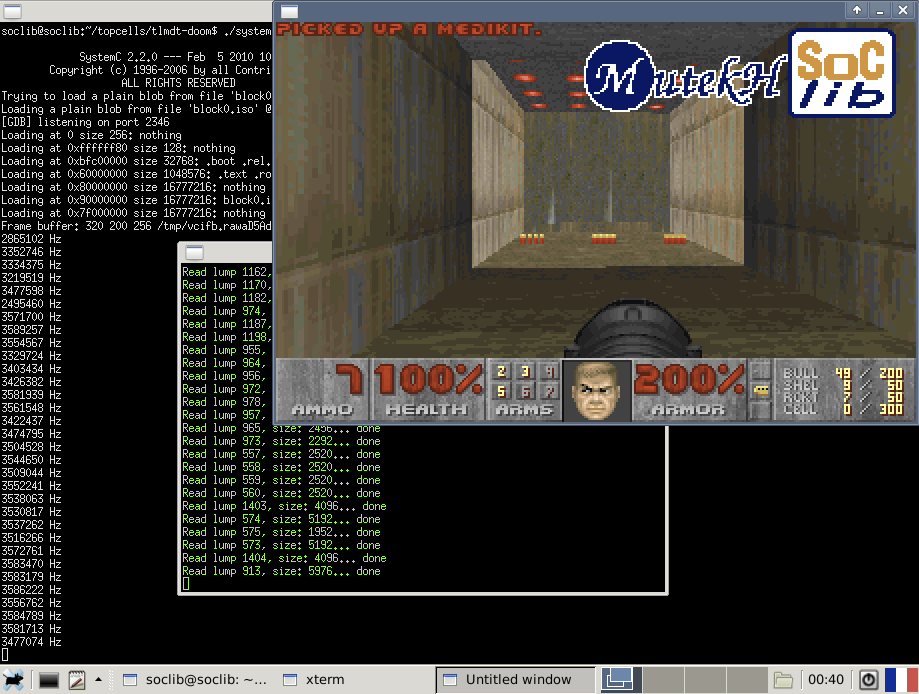919x694 pixels.
Task: Launch the terminal from the taskbar
Action: click(49, 680)
